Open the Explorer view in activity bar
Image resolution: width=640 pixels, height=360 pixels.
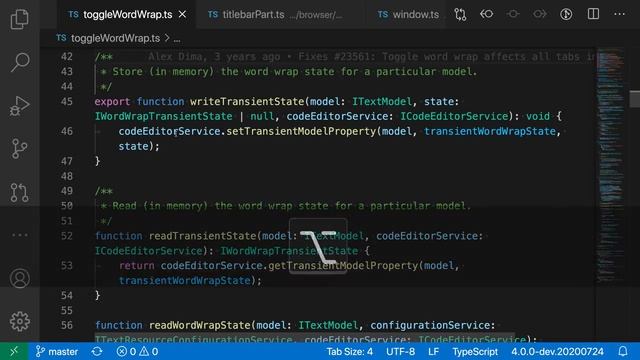pos(20,19)
